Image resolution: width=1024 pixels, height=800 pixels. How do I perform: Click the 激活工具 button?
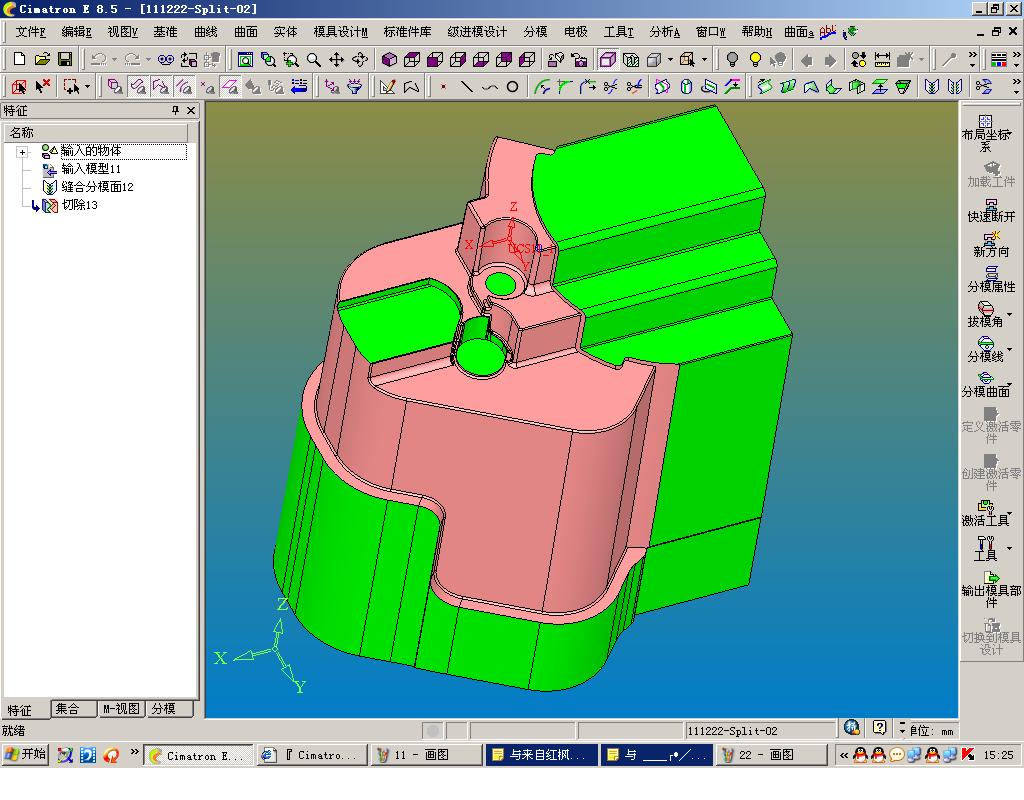pyautogui.click(x=985, y=513)
